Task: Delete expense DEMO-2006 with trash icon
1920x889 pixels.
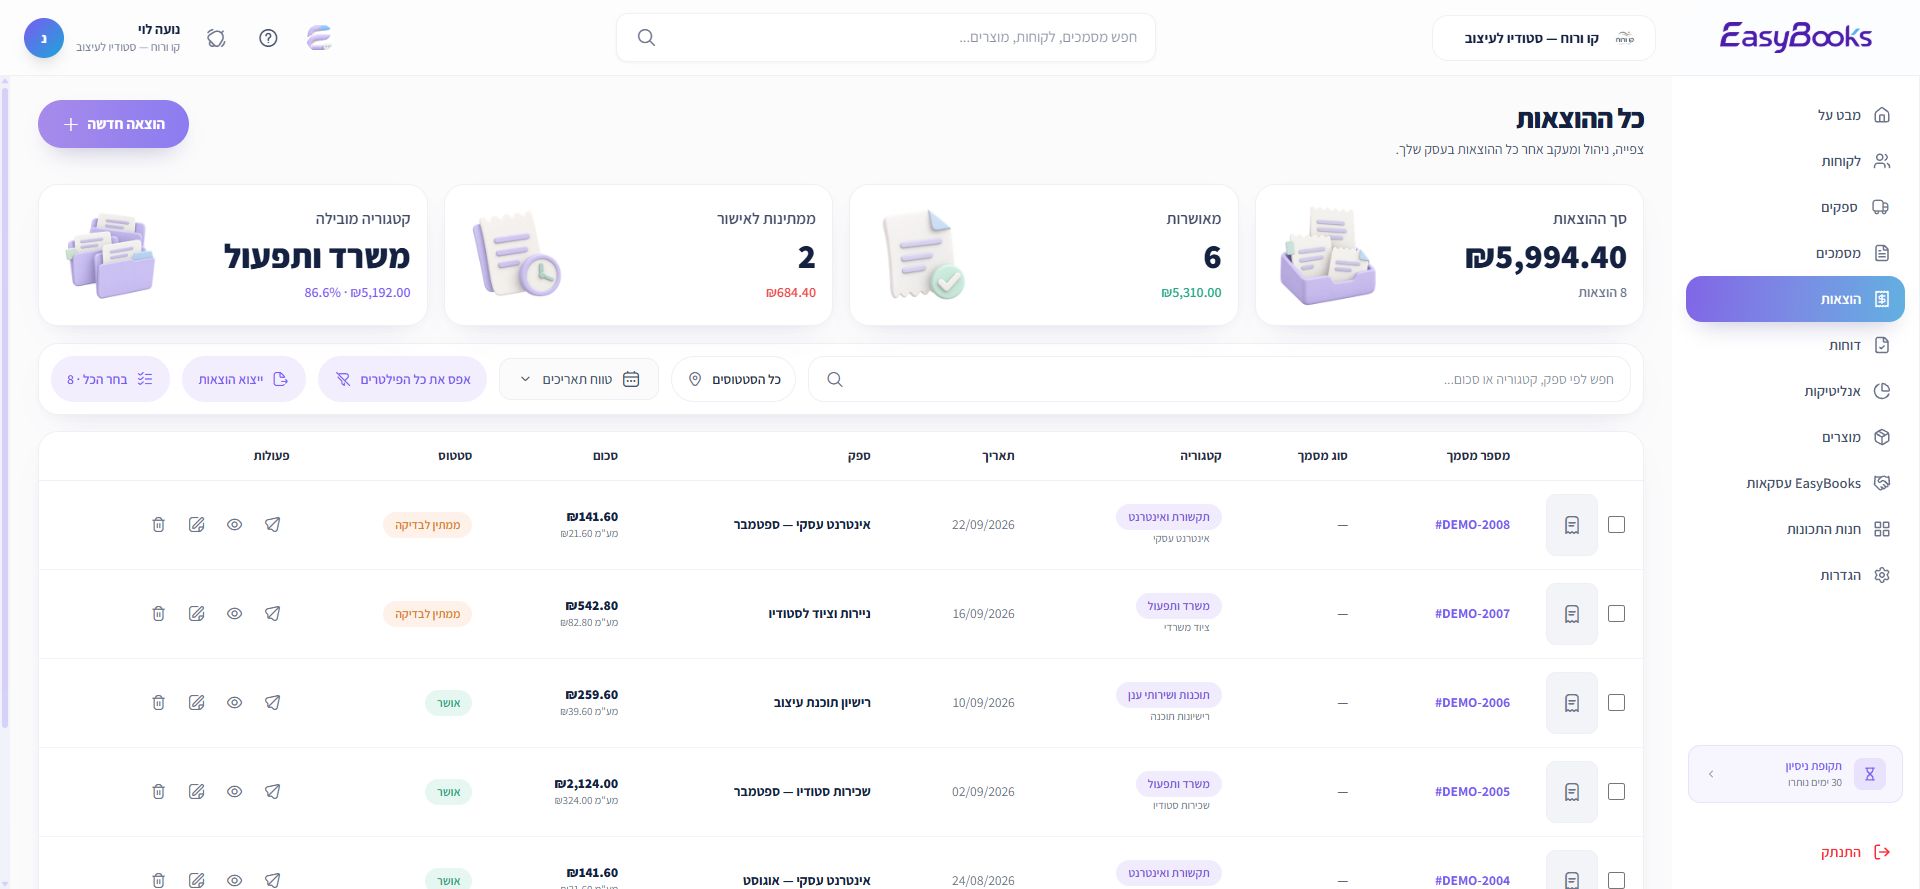Action: (x=158, y=703)
